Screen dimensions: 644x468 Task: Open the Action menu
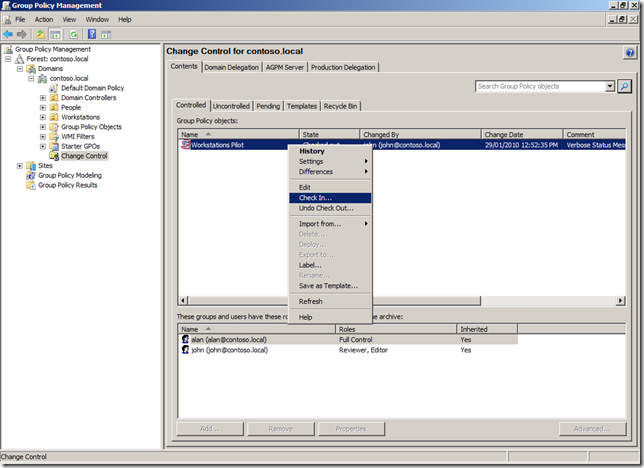click(44, 19)
